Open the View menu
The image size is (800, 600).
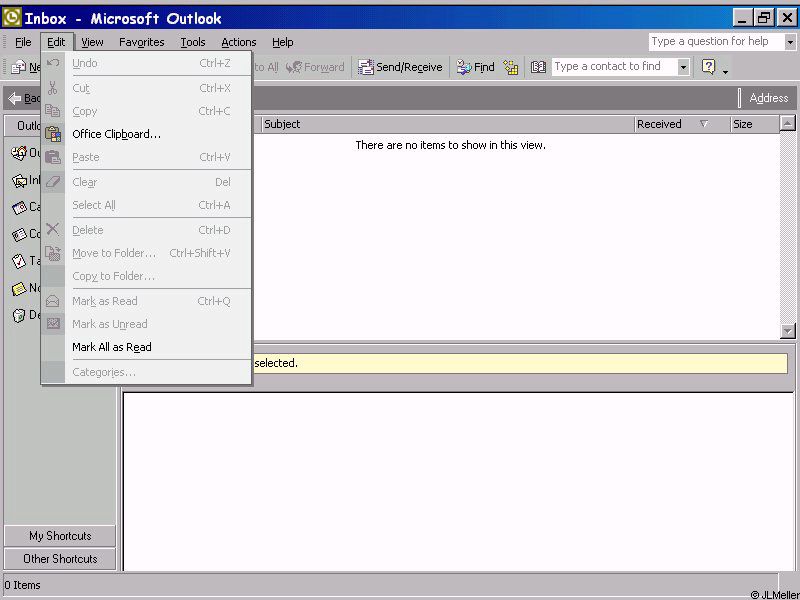coord(92,42)
